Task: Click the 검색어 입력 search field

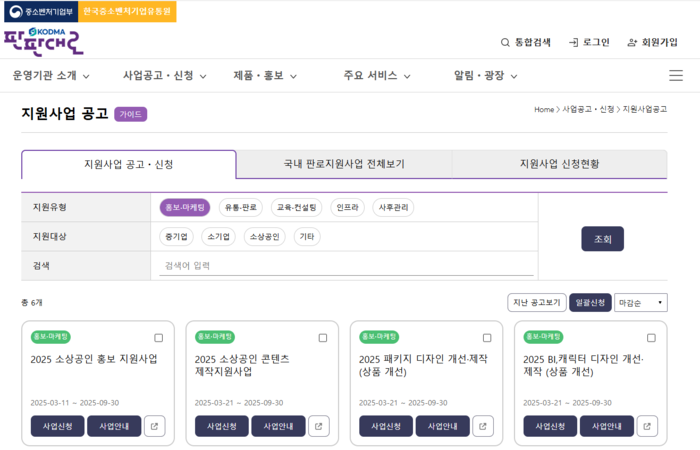Action: pyautogui.click(x=346, y=266)
